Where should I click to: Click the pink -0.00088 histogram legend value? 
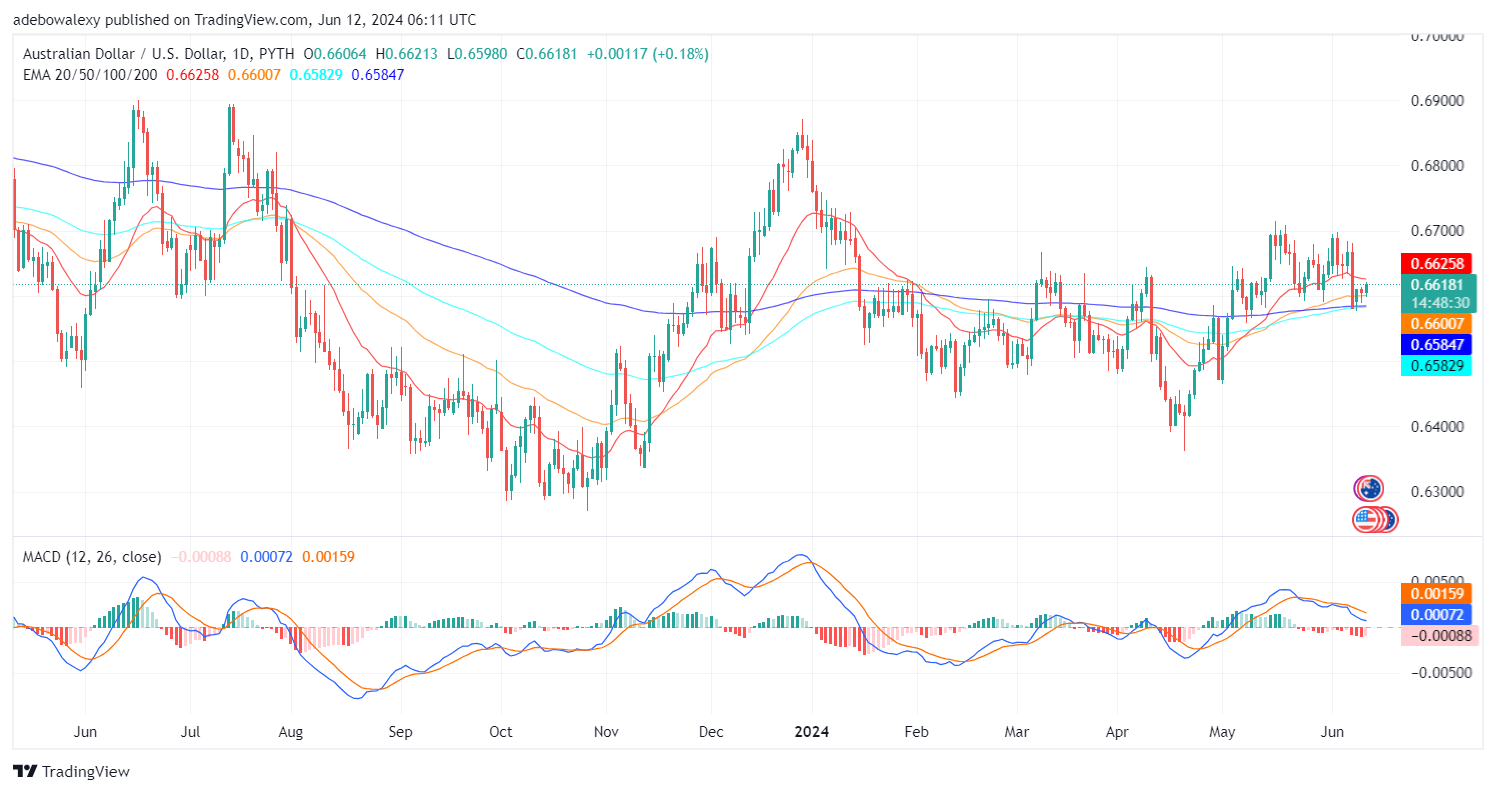[202, 556]
